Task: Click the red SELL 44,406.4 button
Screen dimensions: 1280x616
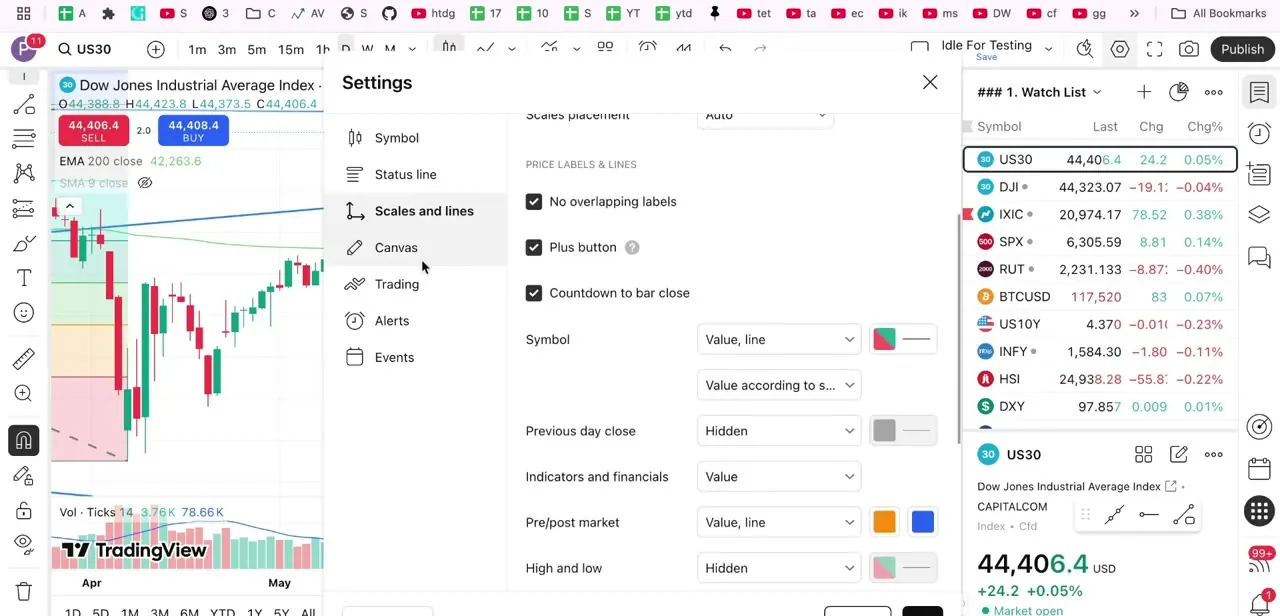Action: [x=93, y=131]
